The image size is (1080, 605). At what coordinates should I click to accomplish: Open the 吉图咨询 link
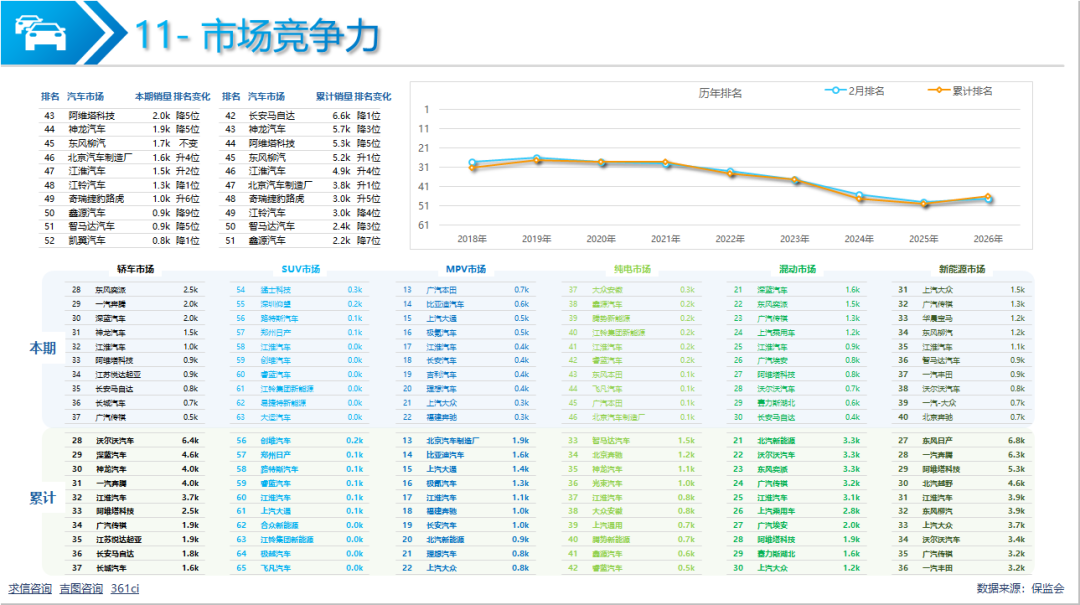tap(81, 589)
